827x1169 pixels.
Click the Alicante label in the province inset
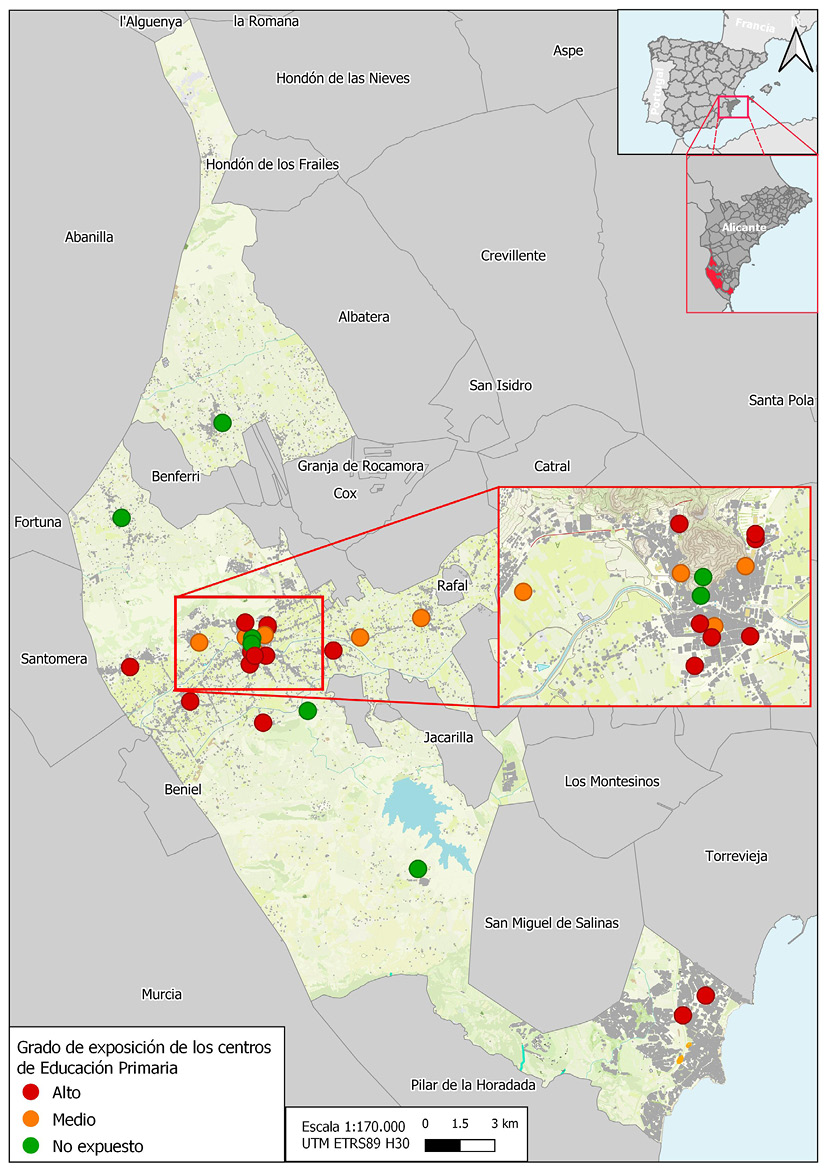pyautogui.click(x=742, y=228)
